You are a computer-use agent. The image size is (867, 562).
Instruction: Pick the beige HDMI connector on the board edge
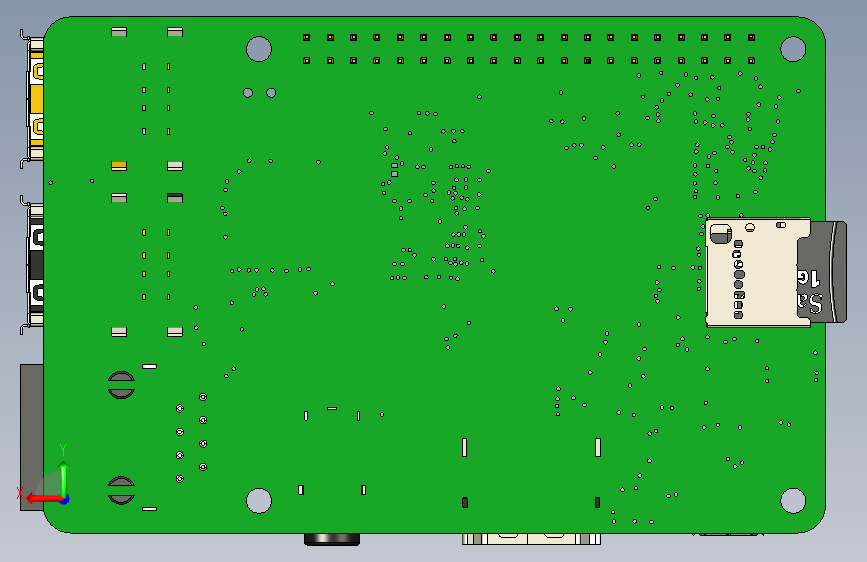pyautogui.click(x=531, y=539)
